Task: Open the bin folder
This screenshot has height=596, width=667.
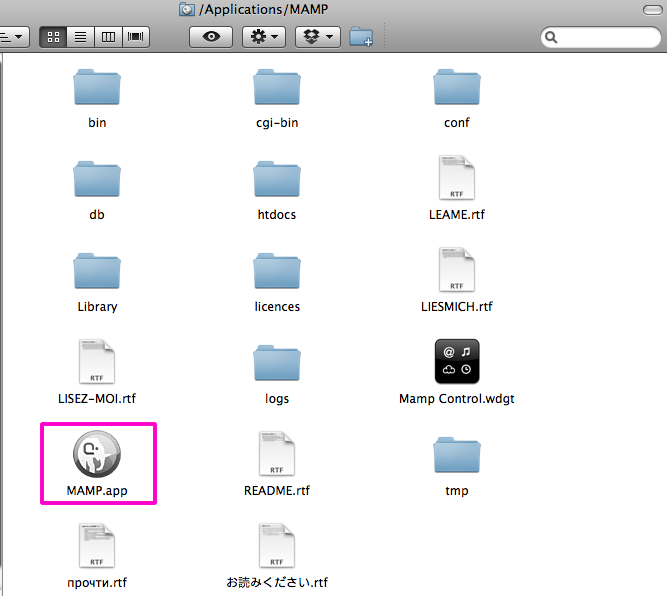Action: pyautogui.click(x=97, y=87)
